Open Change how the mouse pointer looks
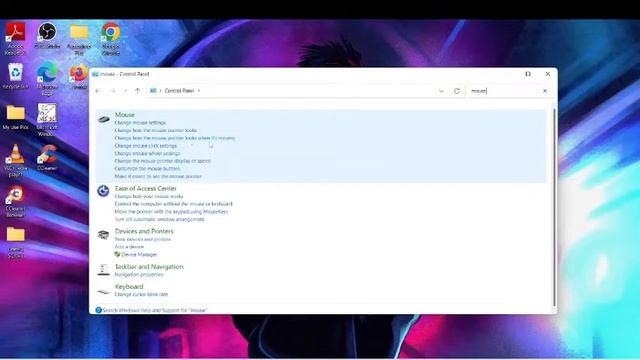 click(x=156, y=130)
